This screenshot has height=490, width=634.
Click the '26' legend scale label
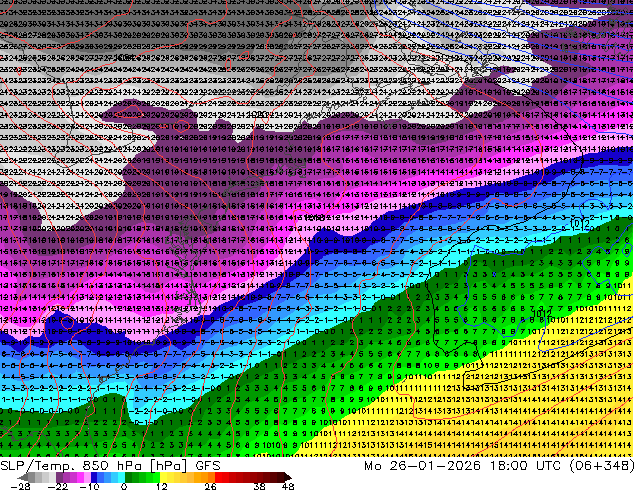point(210,486)
